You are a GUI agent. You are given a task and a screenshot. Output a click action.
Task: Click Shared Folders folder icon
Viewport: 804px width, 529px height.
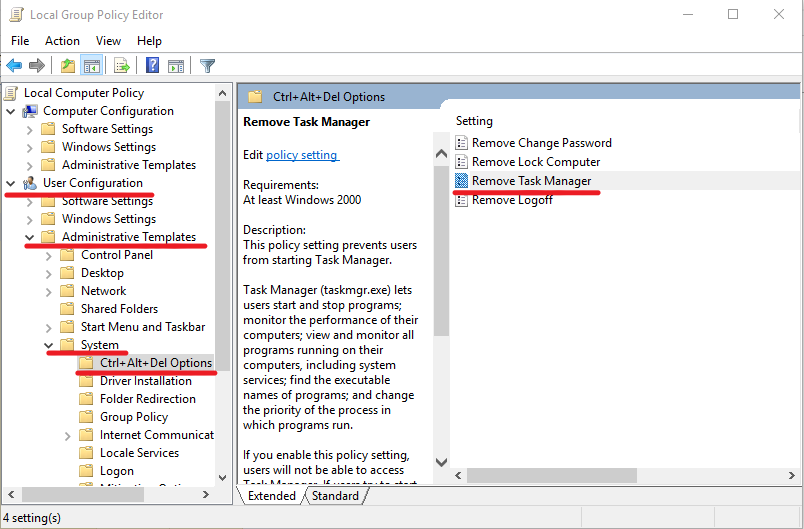point(67,309)
